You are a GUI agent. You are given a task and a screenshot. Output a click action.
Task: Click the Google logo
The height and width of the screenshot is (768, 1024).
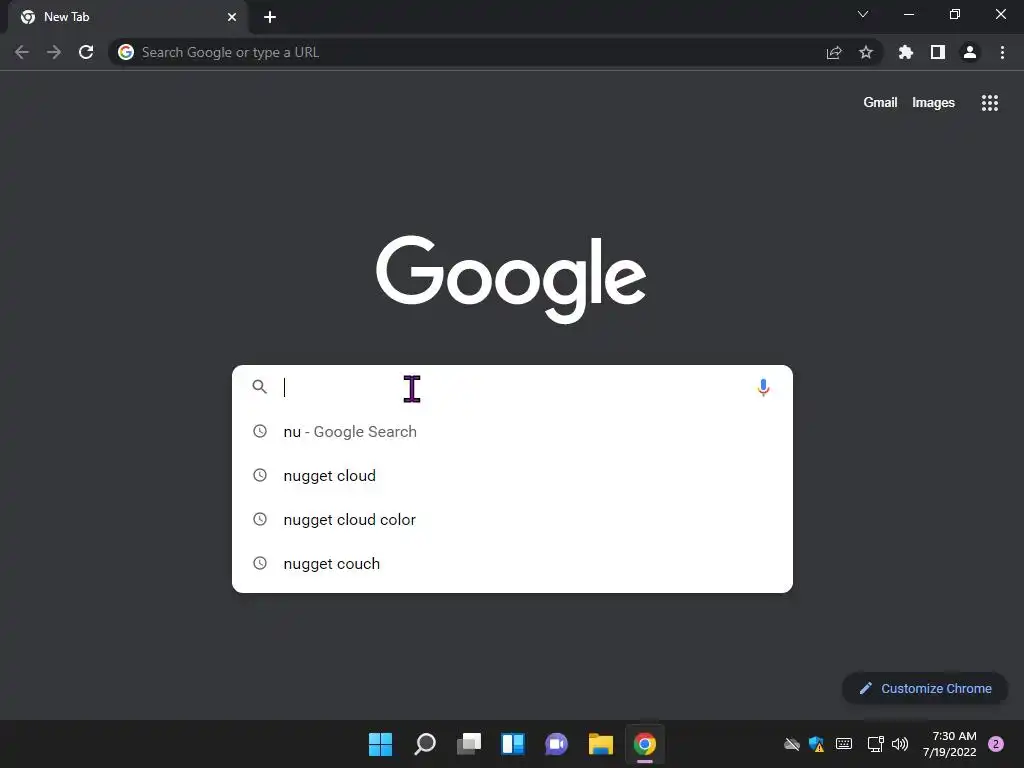(511, 280)
